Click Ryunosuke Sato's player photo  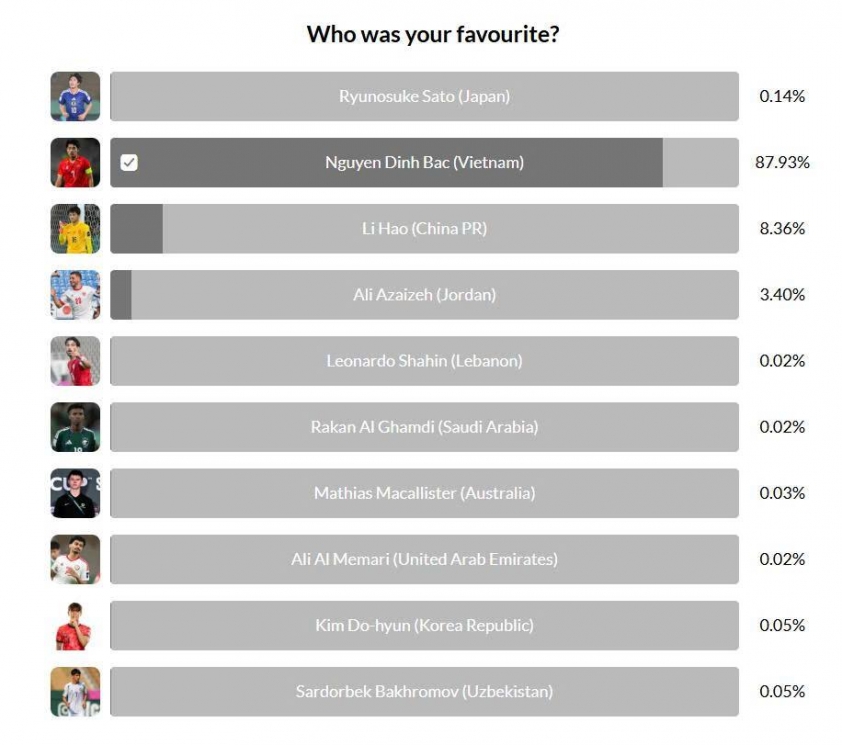[x=75, y=97]
